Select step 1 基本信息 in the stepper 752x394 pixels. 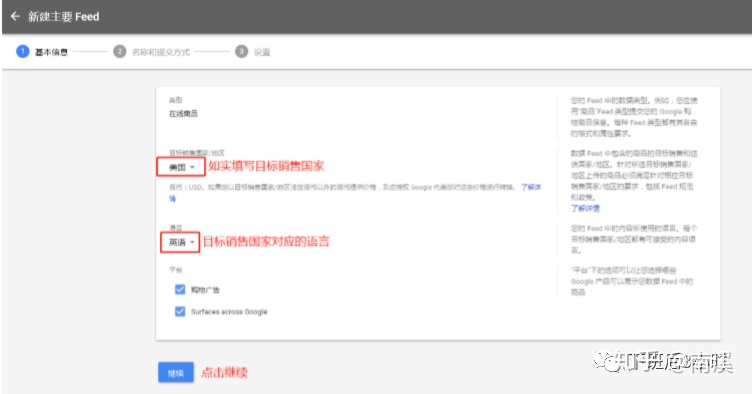click(42, 52)
